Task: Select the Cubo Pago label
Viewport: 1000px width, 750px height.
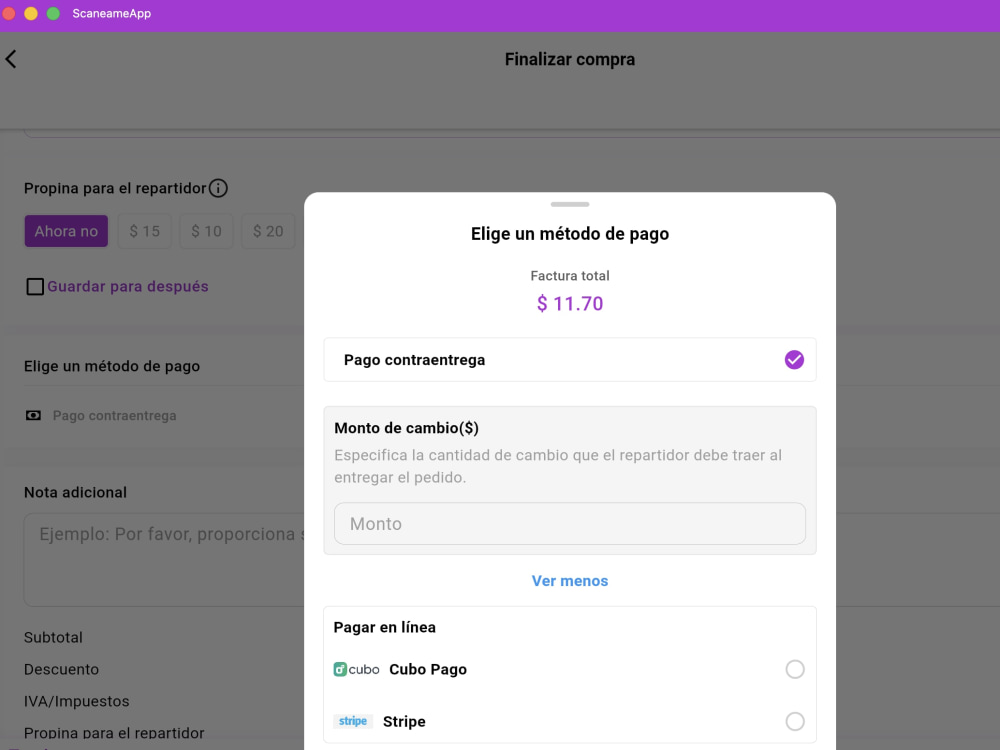Action: pyautogui.click(x=428, y=669)
